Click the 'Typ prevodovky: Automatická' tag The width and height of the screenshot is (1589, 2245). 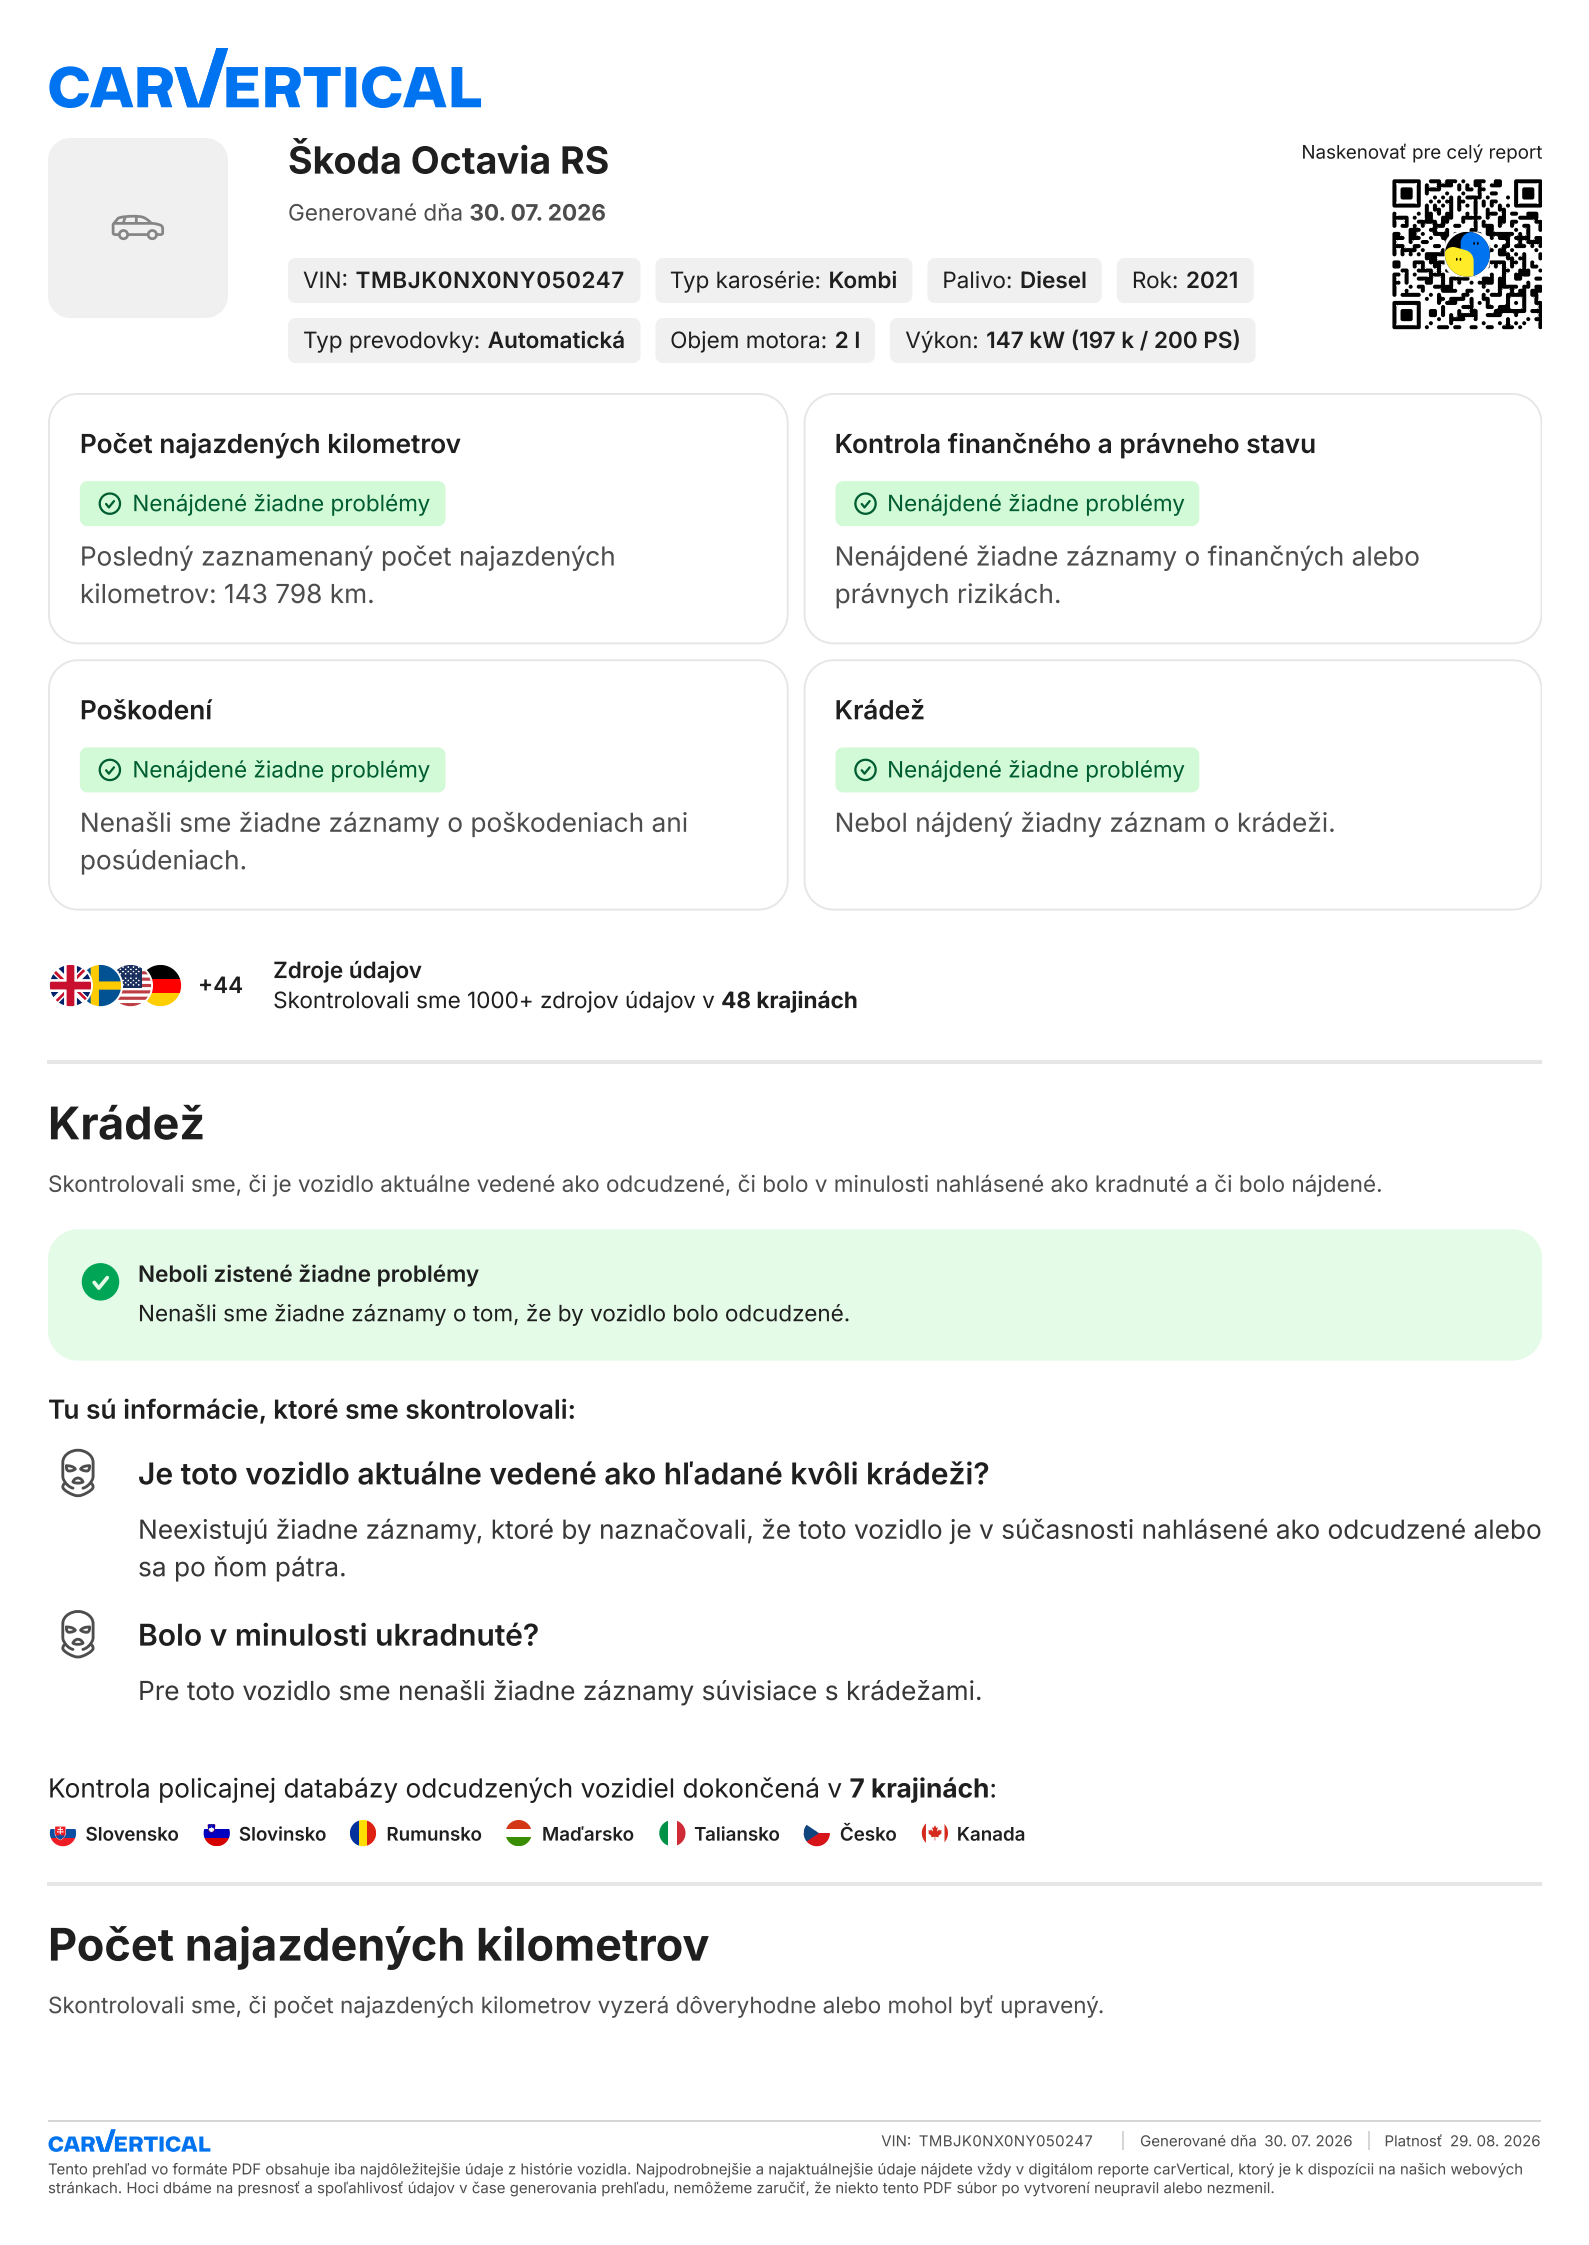[464, 340]
